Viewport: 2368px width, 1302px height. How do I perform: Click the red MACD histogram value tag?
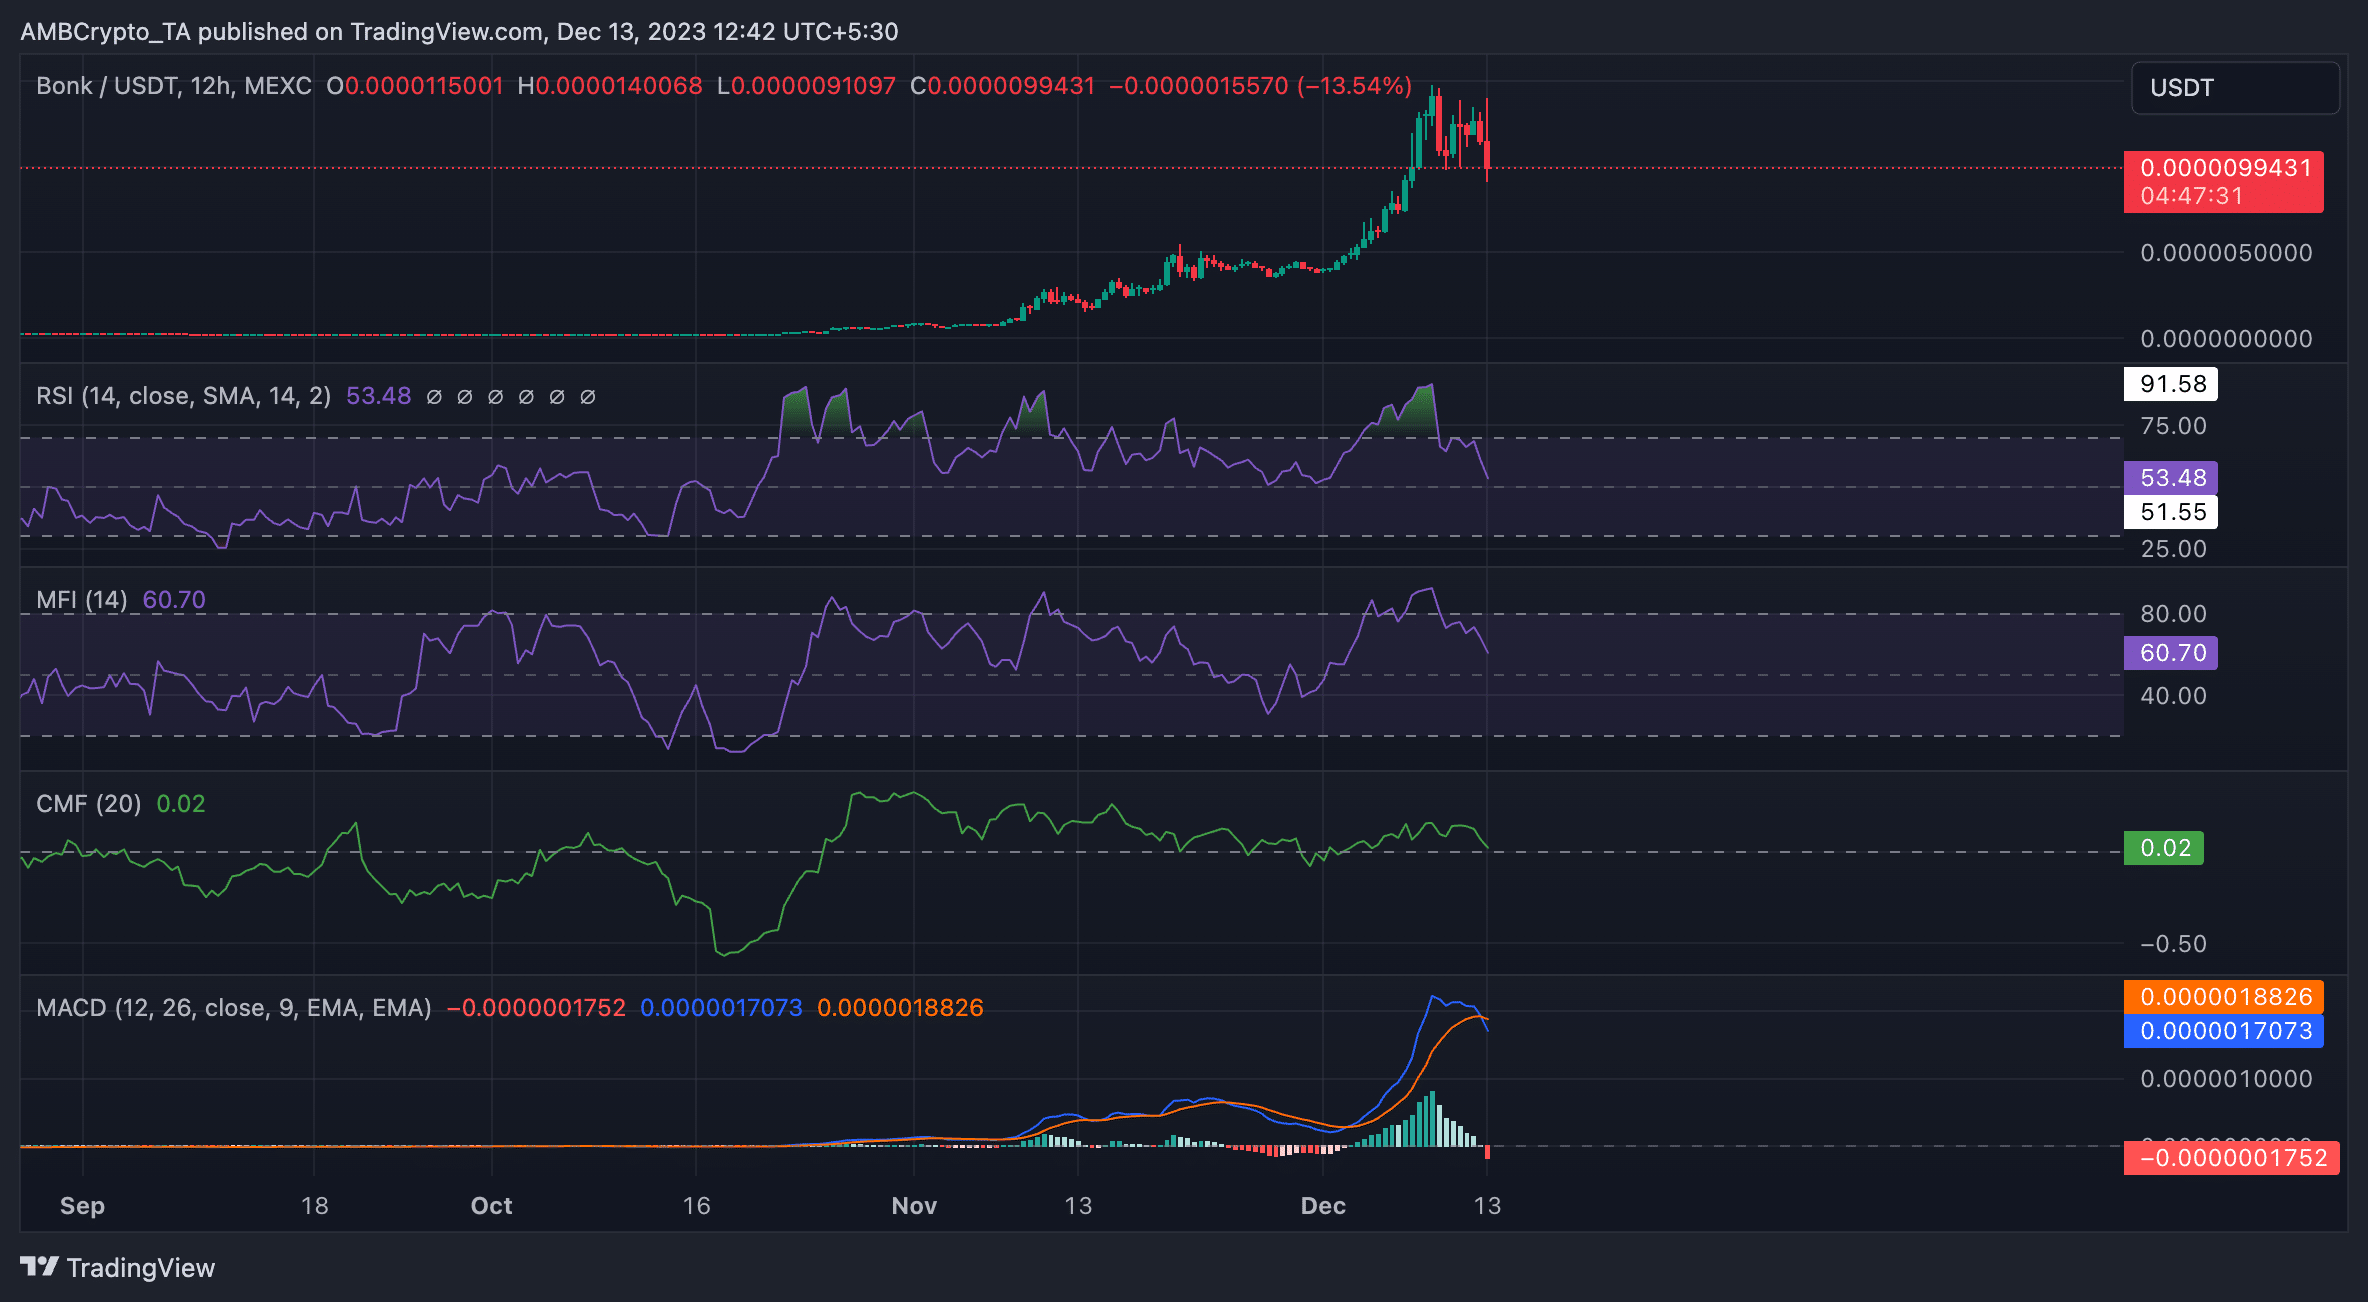(x=2231, y=1158)
